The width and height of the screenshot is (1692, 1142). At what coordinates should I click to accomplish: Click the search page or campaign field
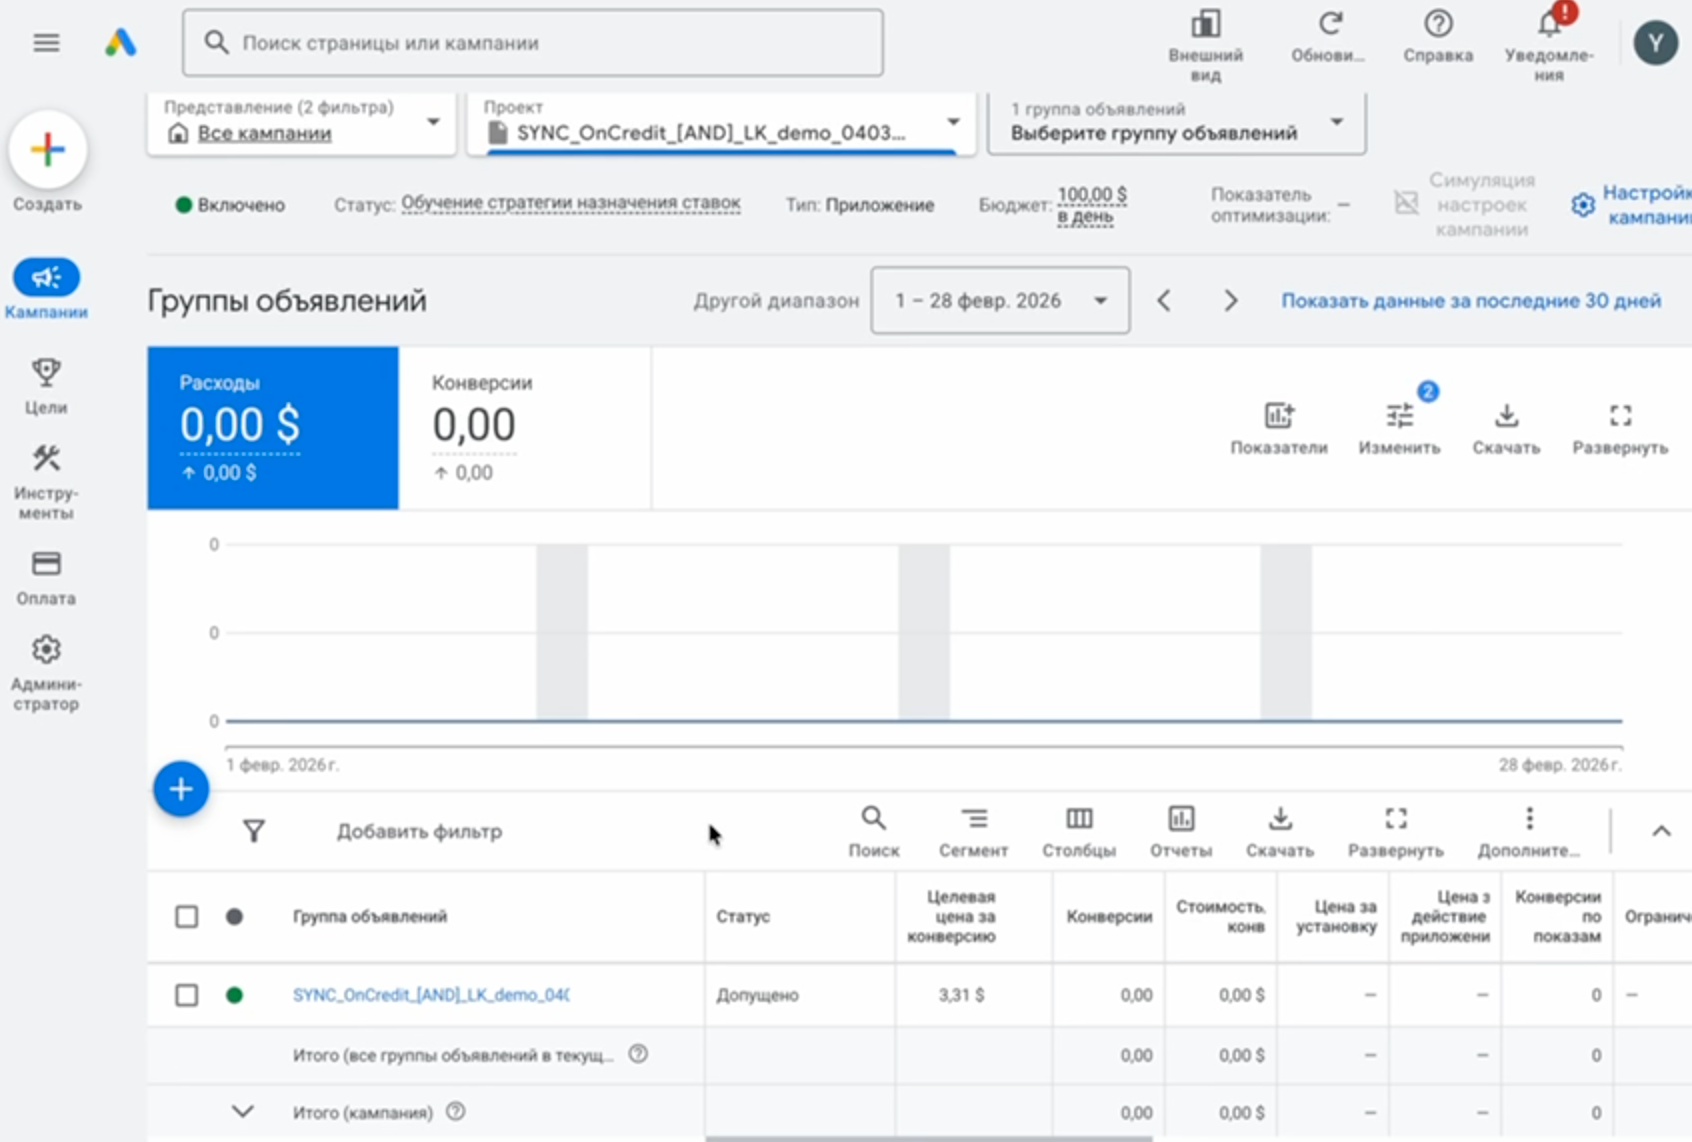532,43
